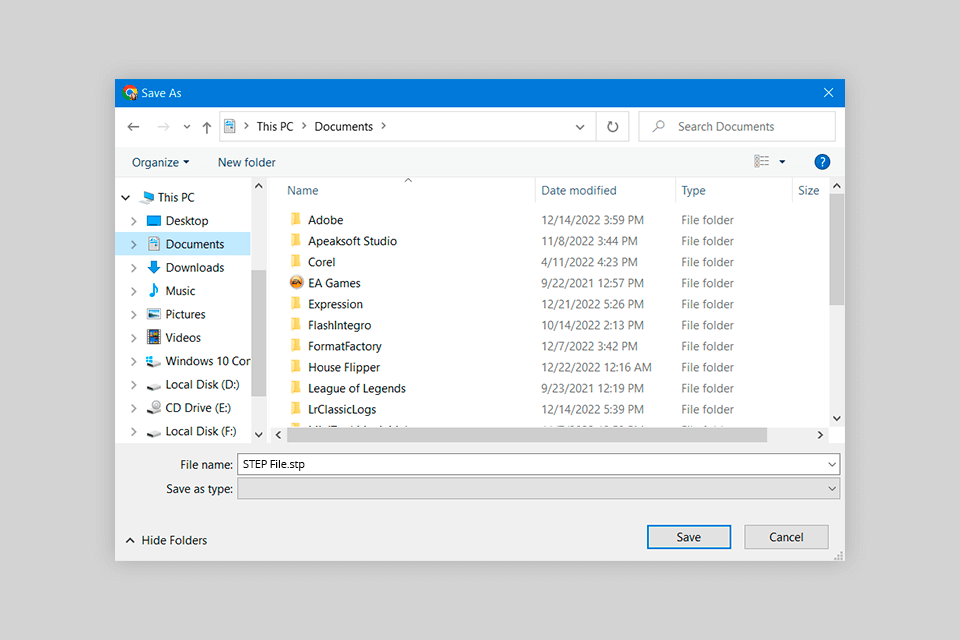This screenshot has height=640, width=960.
Task: Select Local Disk (F:) in tree
Action: tap(201, 431)
